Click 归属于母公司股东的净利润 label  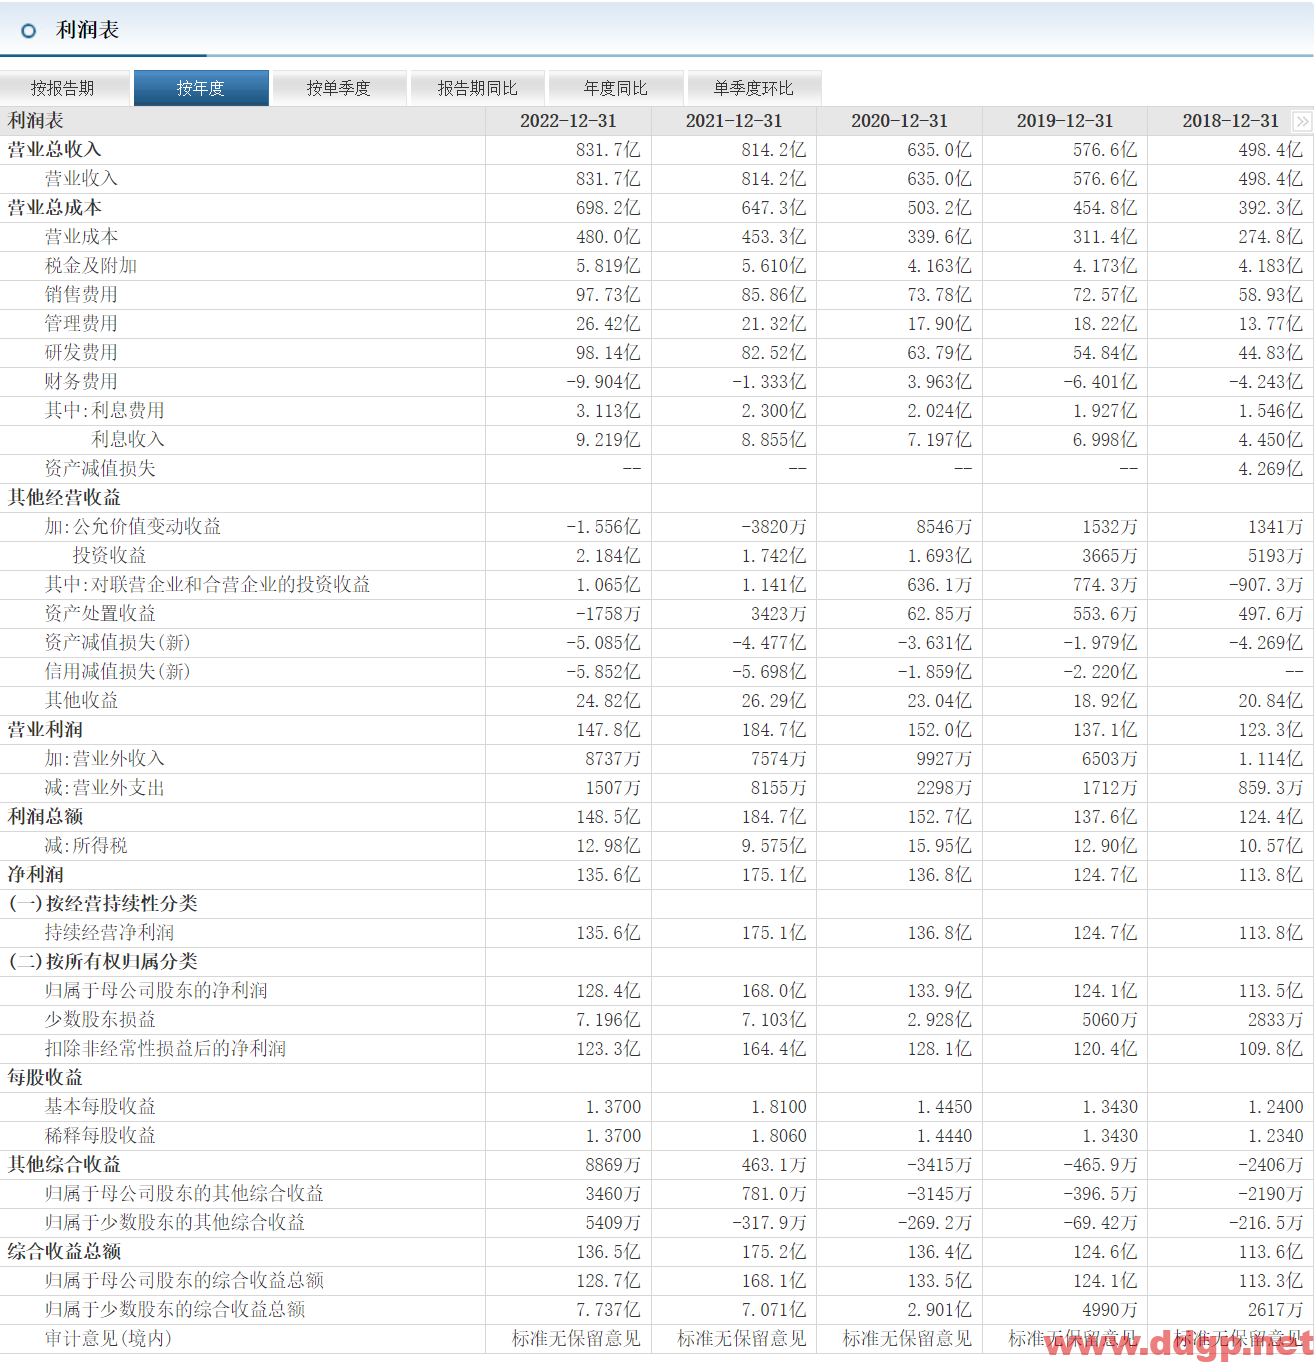(x=156, y=991)
